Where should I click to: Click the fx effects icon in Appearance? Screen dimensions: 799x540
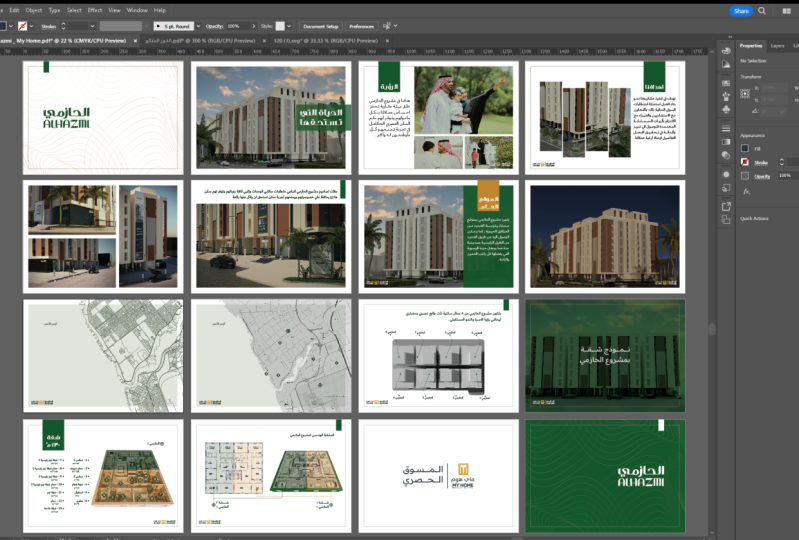click(x=747, y=192)
